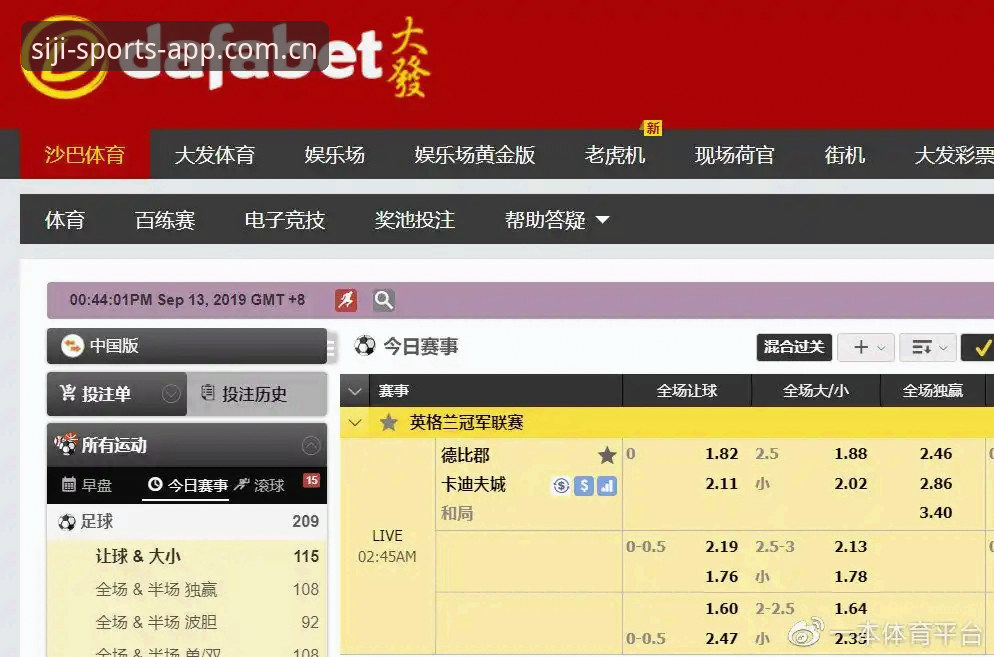Image resolution: width=994 pixels, height=657 pixels.
Task: Open the 帮助答疑 dropdown menu
Action: [x=557, y=220]
